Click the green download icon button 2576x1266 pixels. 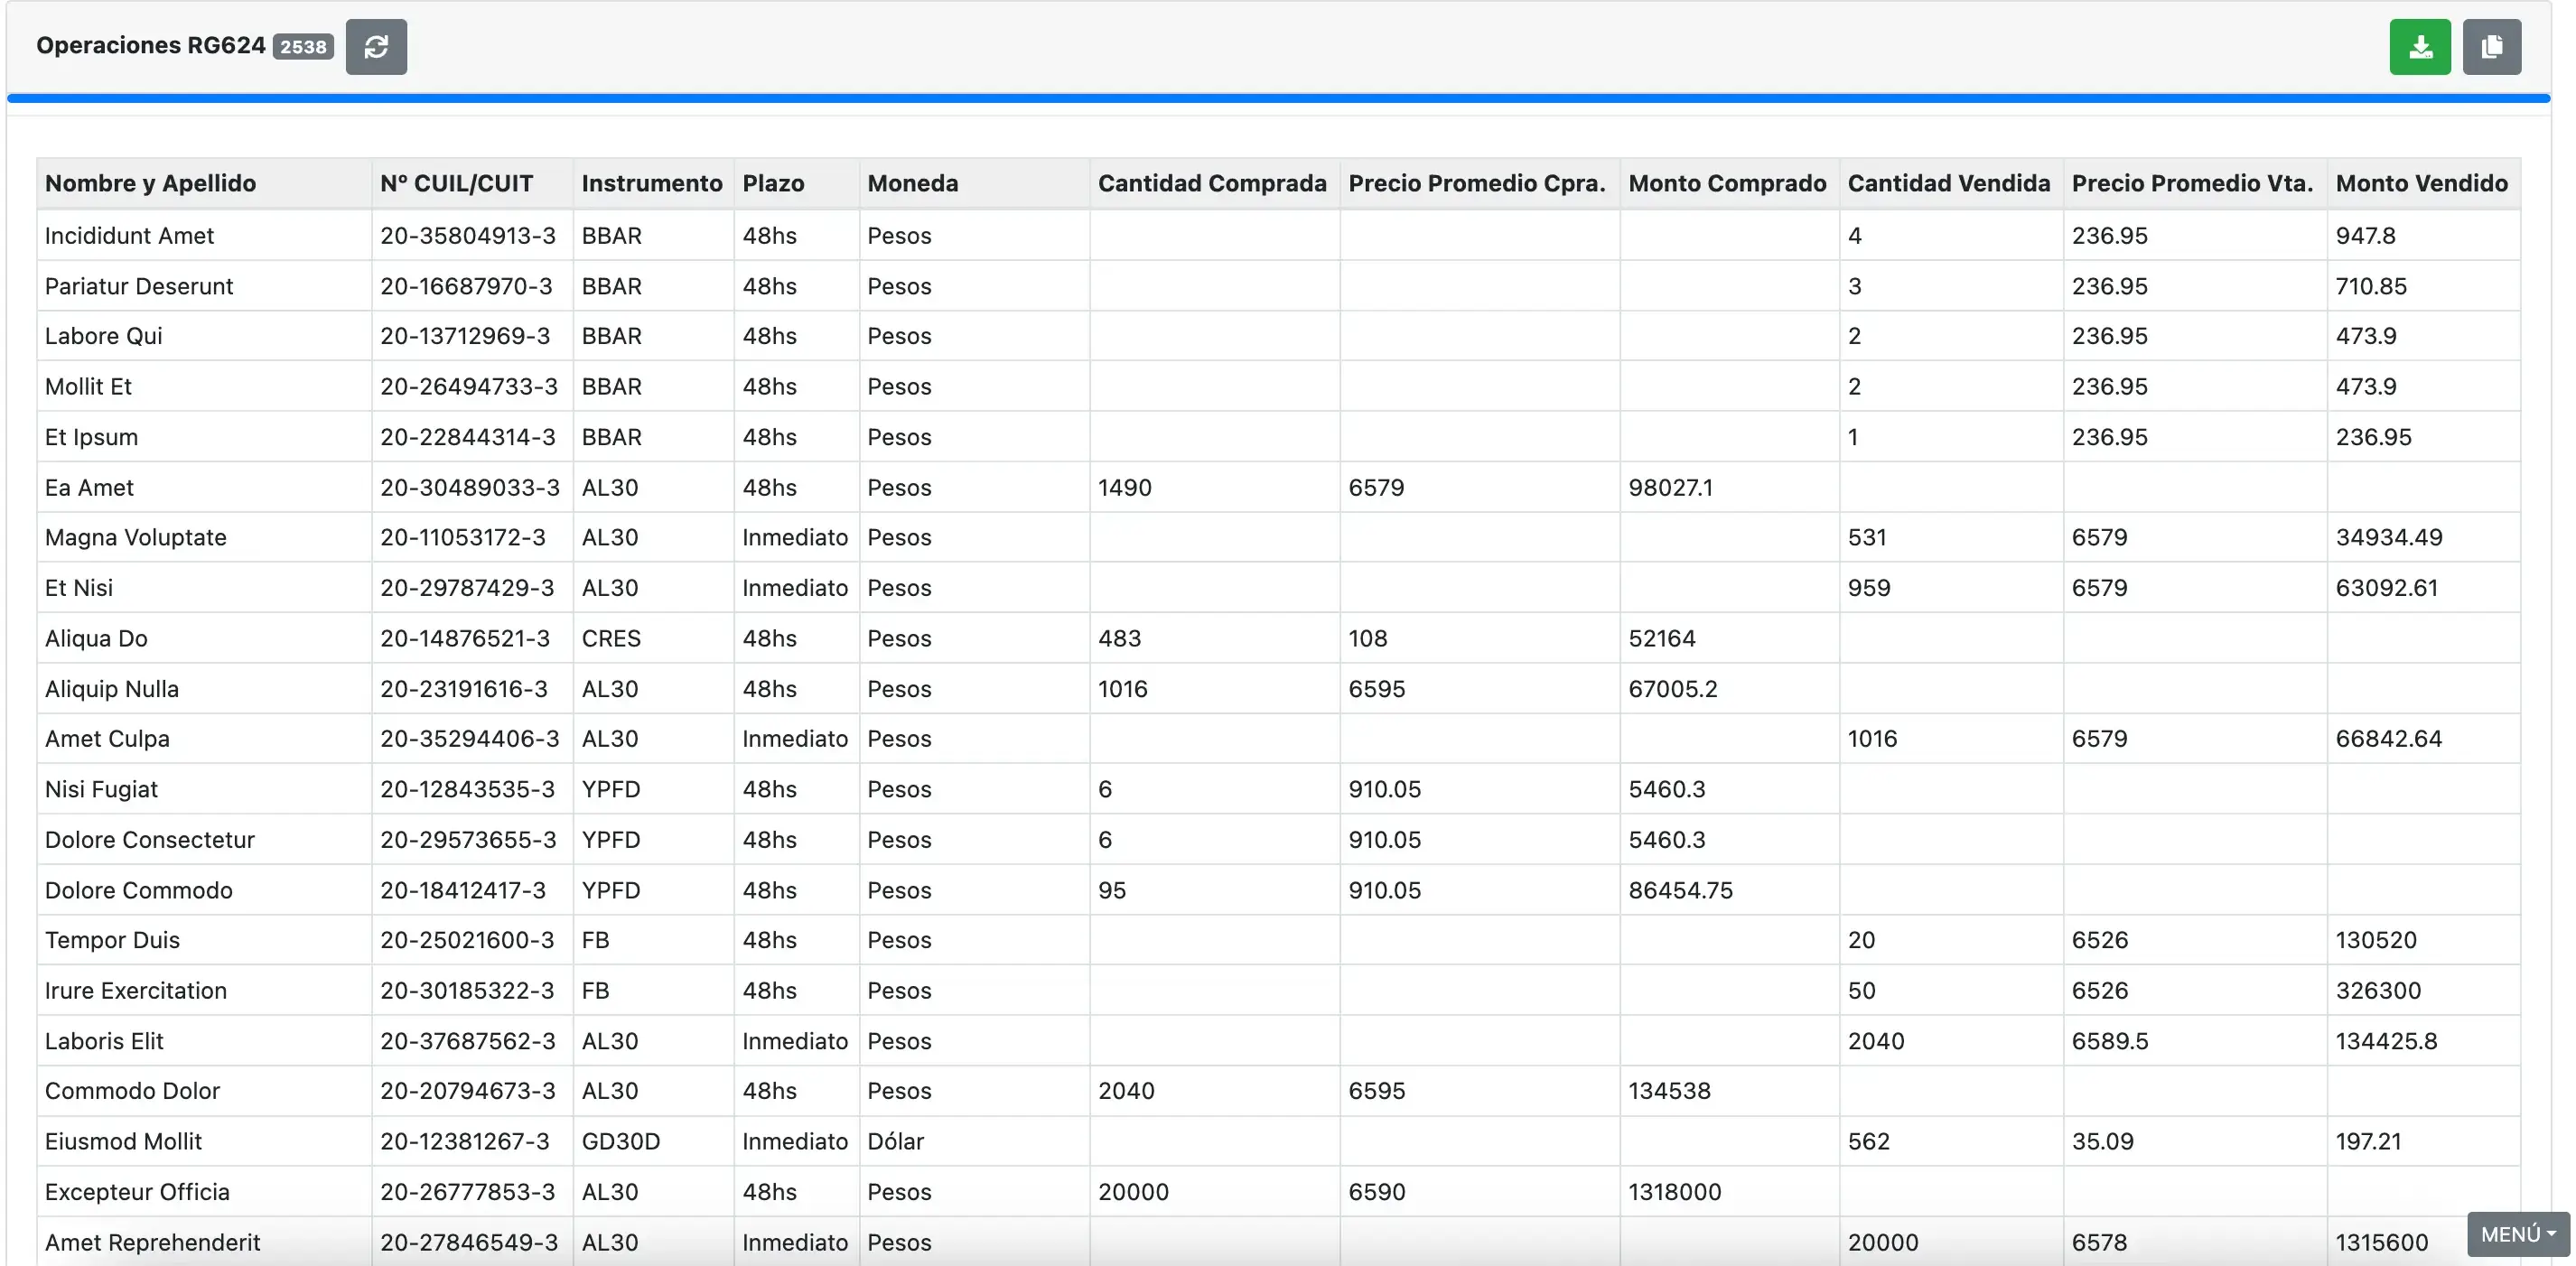tap(2419, 47)
